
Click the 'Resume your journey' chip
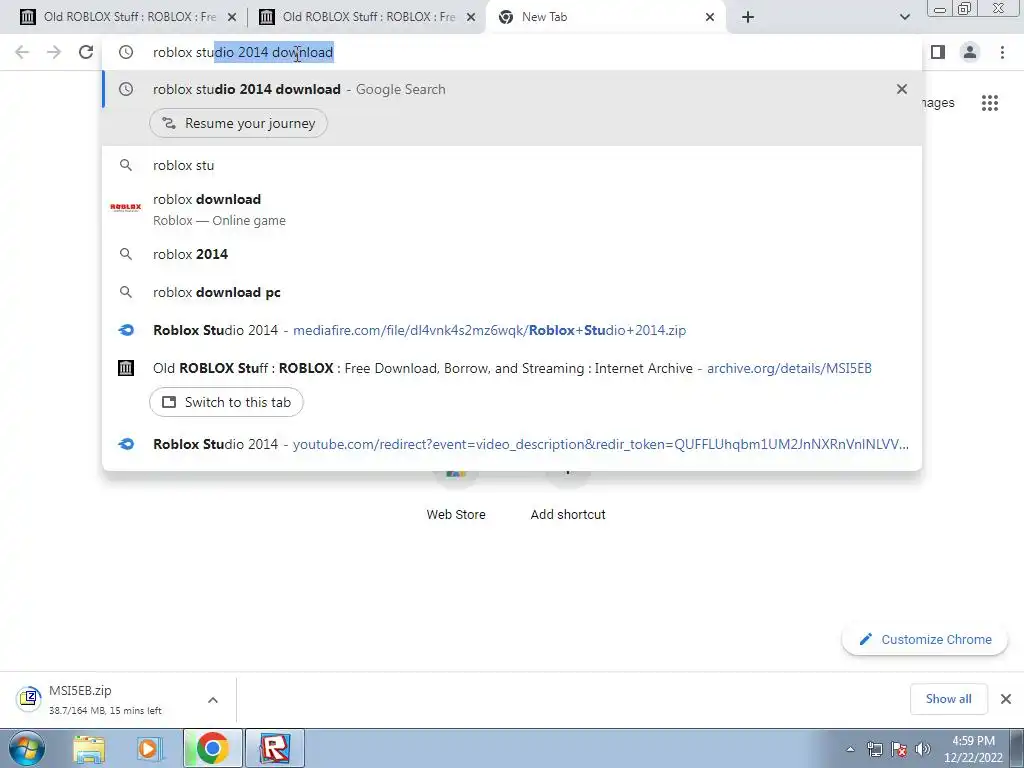tap(238, 123)
